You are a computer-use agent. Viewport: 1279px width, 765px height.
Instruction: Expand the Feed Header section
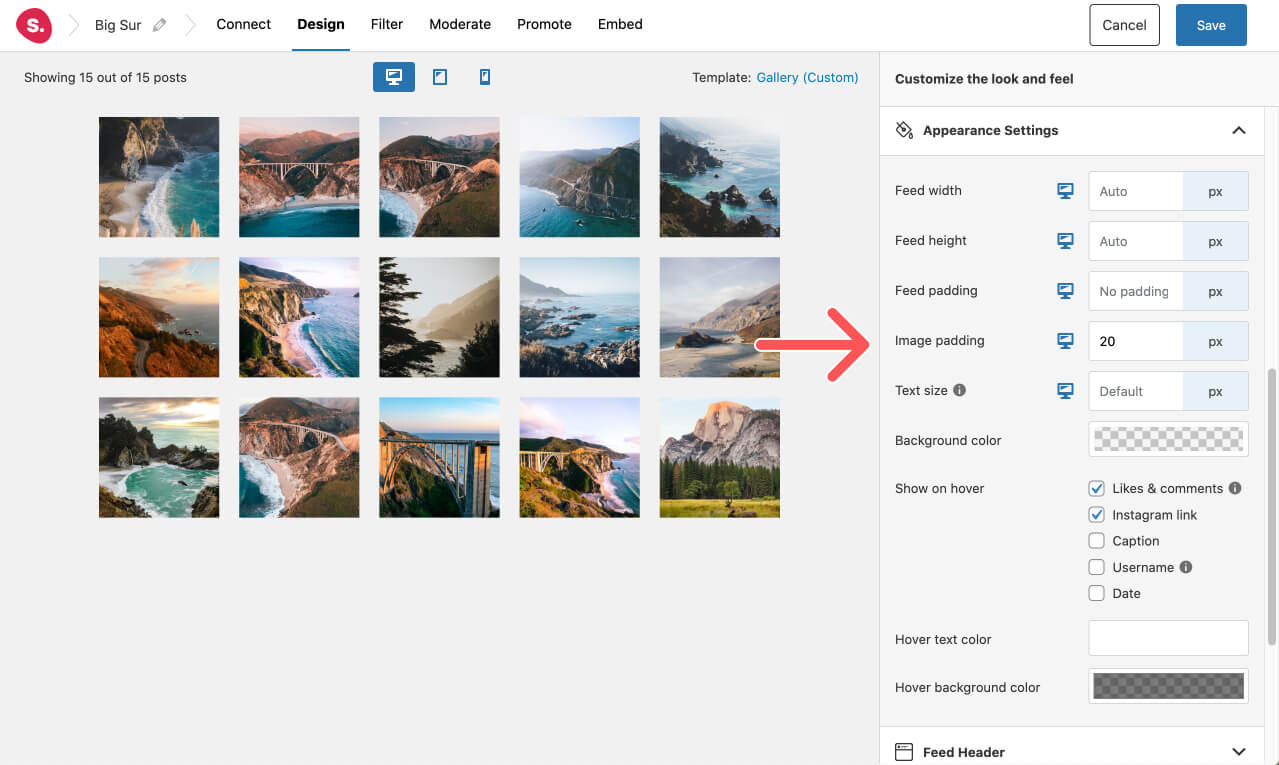[x=1239, y=752]
